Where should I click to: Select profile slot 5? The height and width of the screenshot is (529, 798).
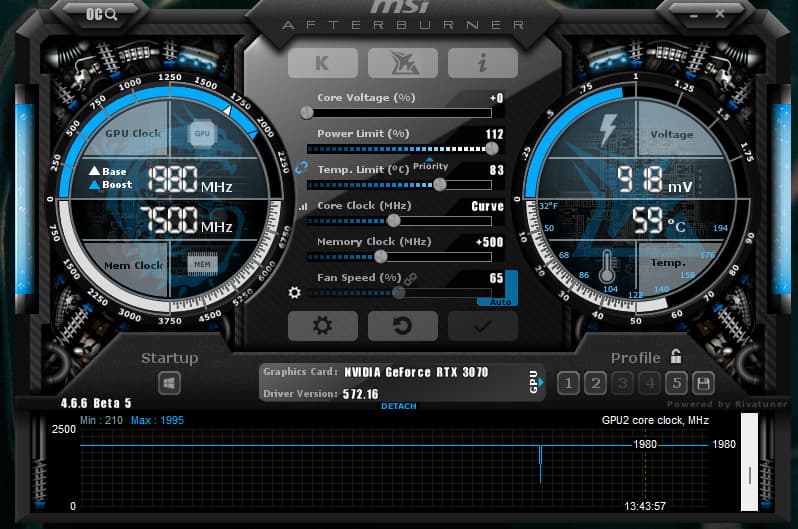676,383
